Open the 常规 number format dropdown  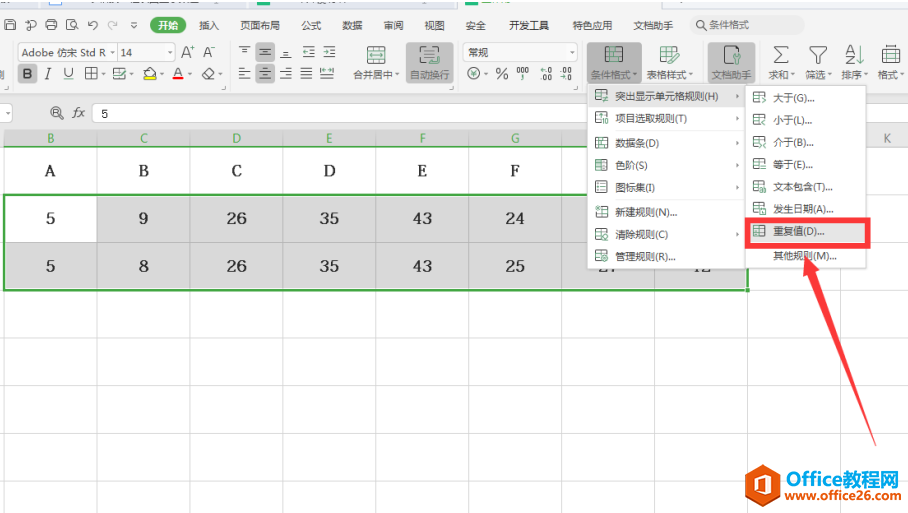[572, 53]
